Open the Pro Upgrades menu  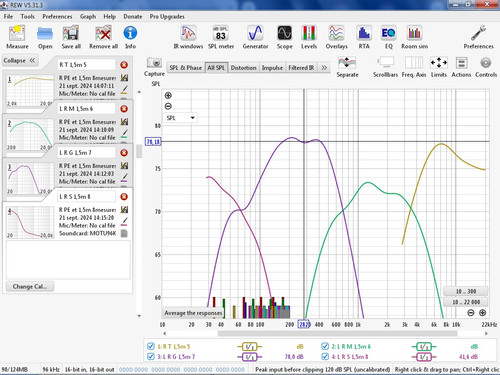pyautogui.click(x=167, y=16)
